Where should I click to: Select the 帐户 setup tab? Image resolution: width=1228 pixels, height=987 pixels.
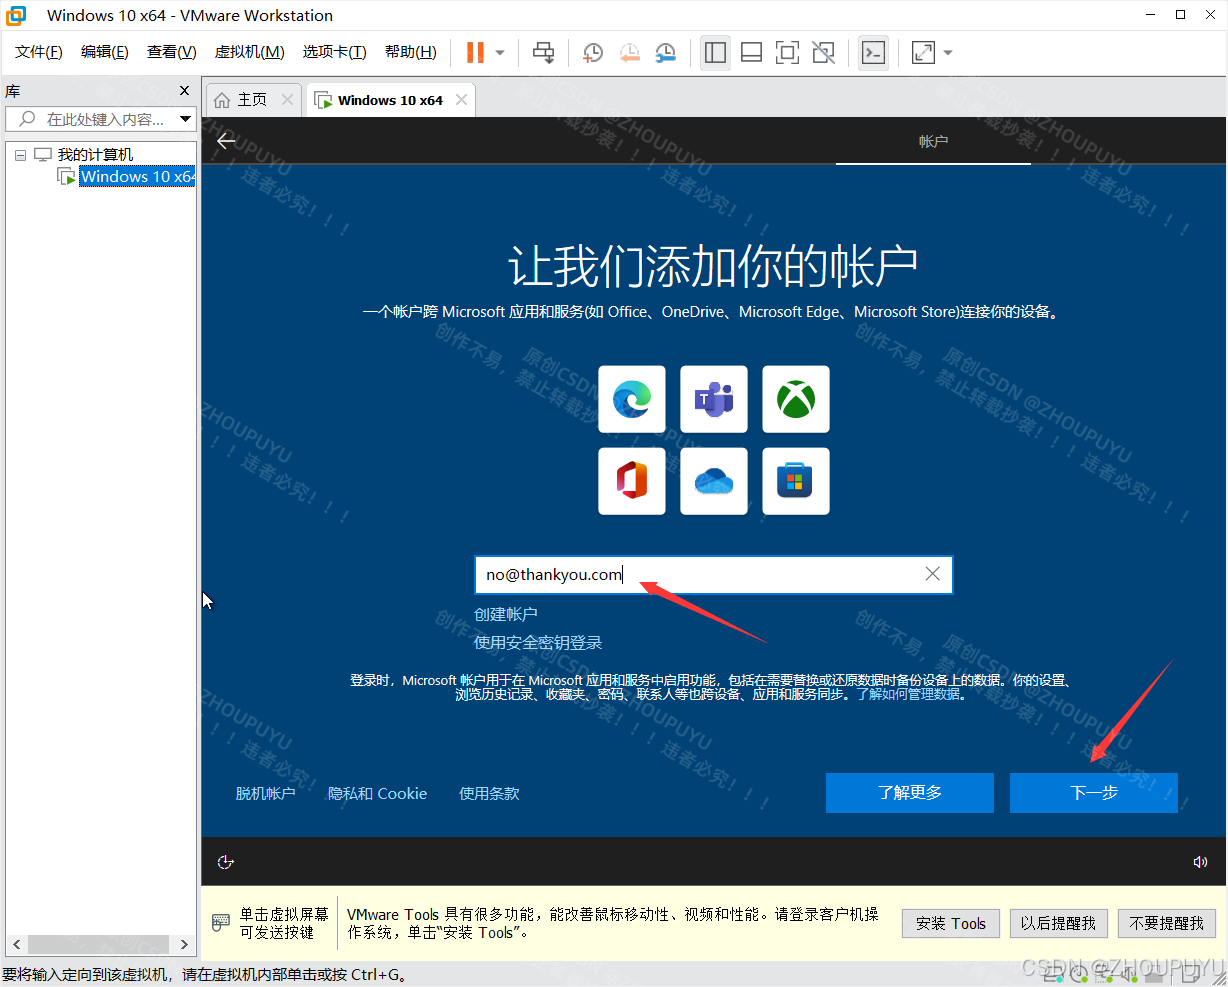point(933,142)
